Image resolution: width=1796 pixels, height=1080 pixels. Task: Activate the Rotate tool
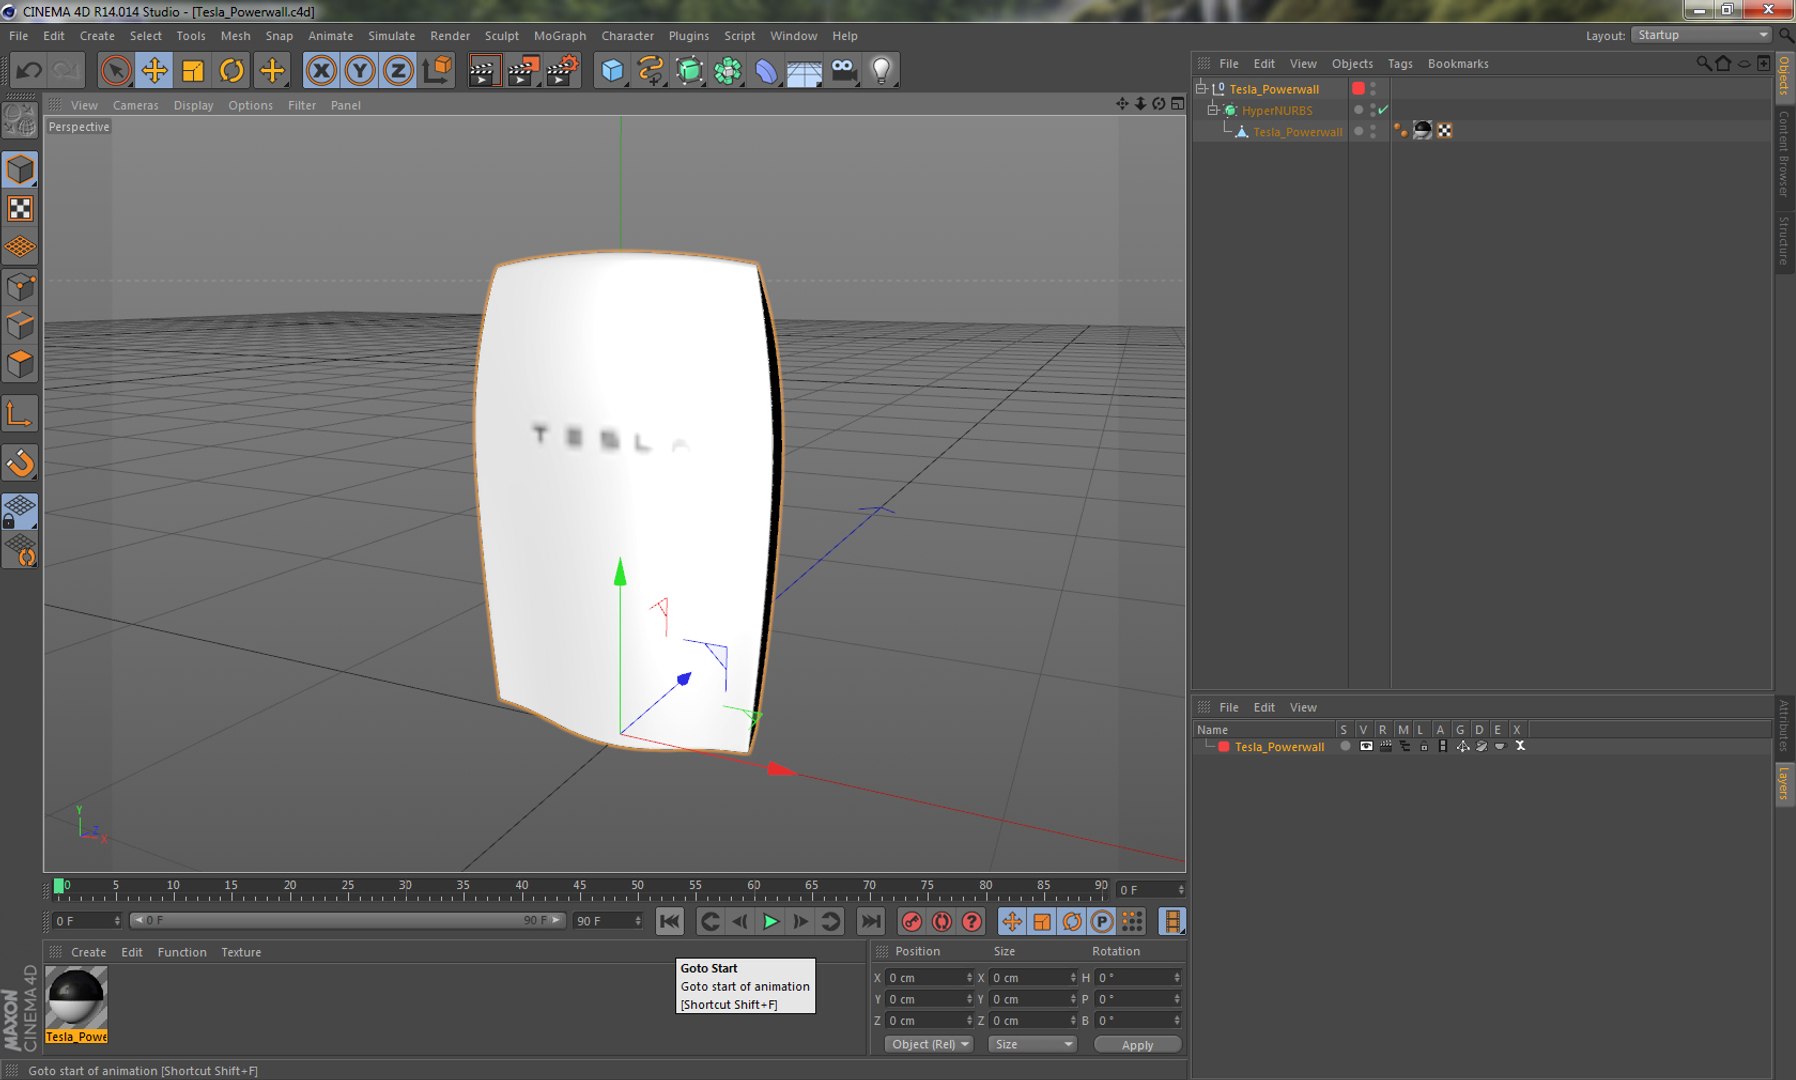[232, 71]
